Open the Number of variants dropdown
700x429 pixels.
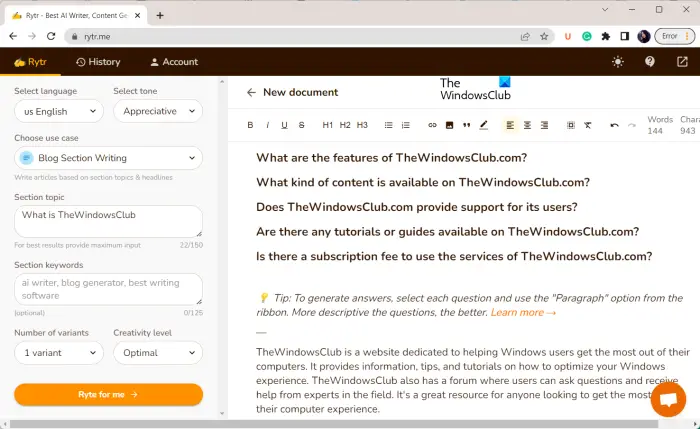point(59,353)
